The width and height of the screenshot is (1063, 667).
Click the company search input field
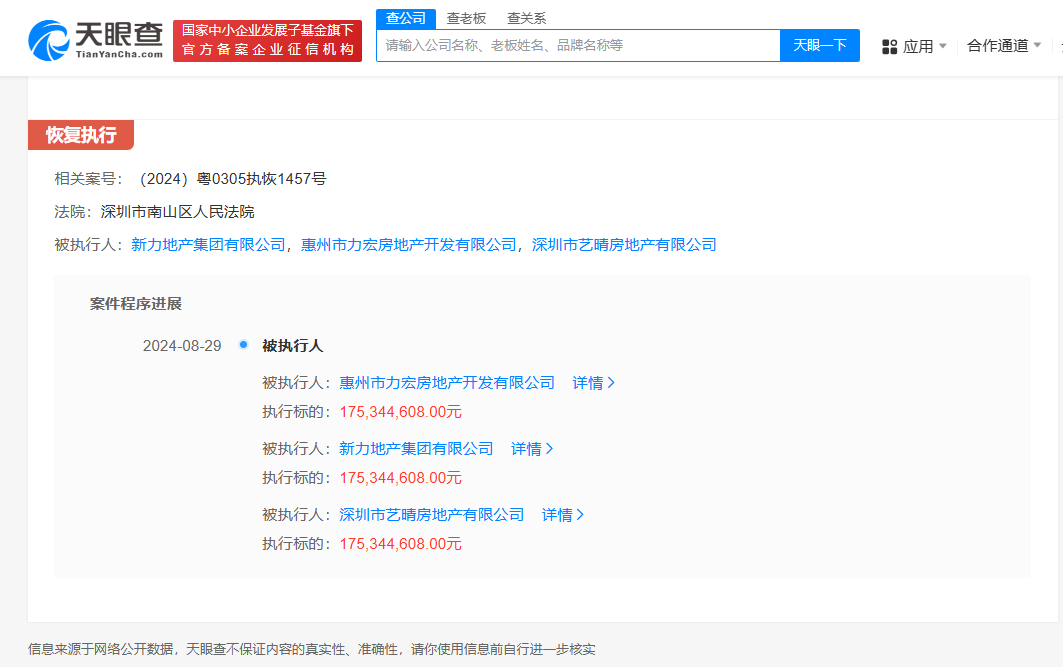coord(575,46)
